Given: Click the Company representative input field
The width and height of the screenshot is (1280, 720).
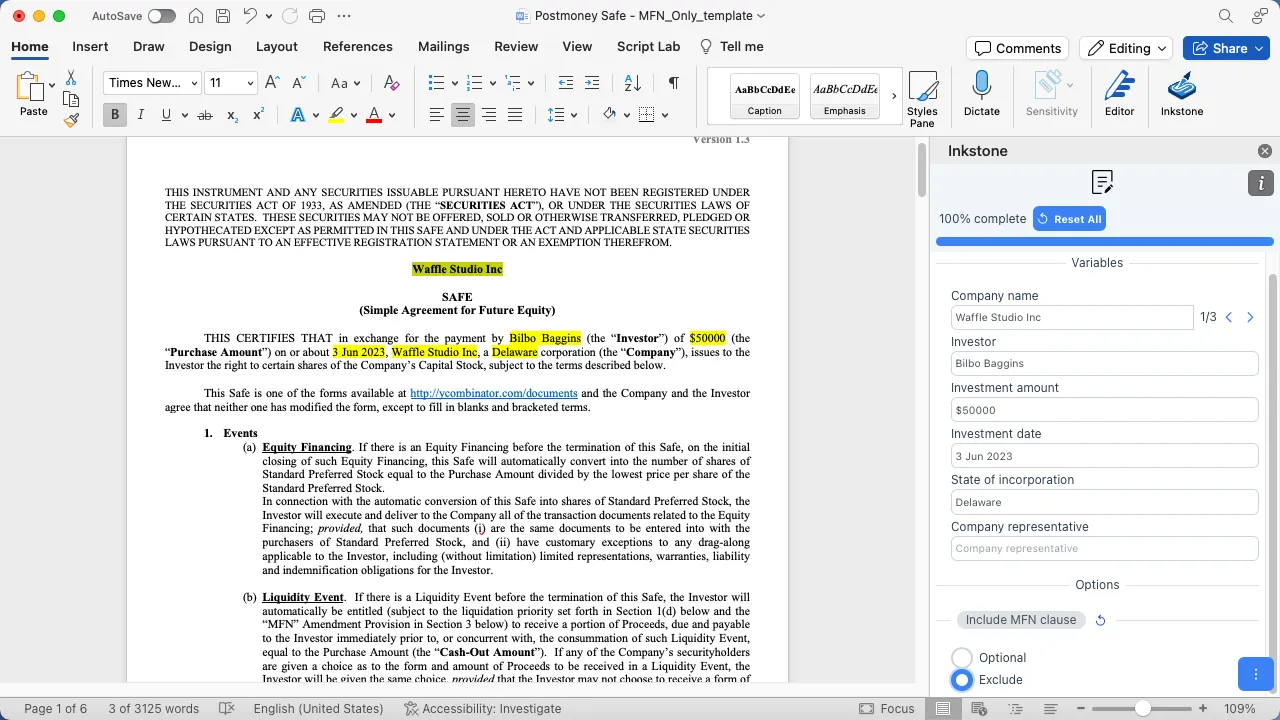Looking at the screenshot, I should (x=1104, y=548).
